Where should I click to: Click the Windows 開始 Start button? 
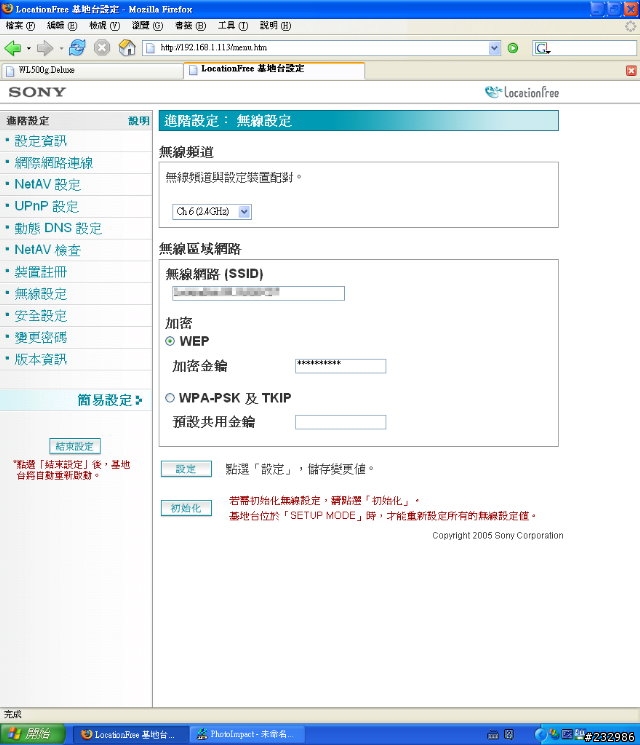pos(32,734)
